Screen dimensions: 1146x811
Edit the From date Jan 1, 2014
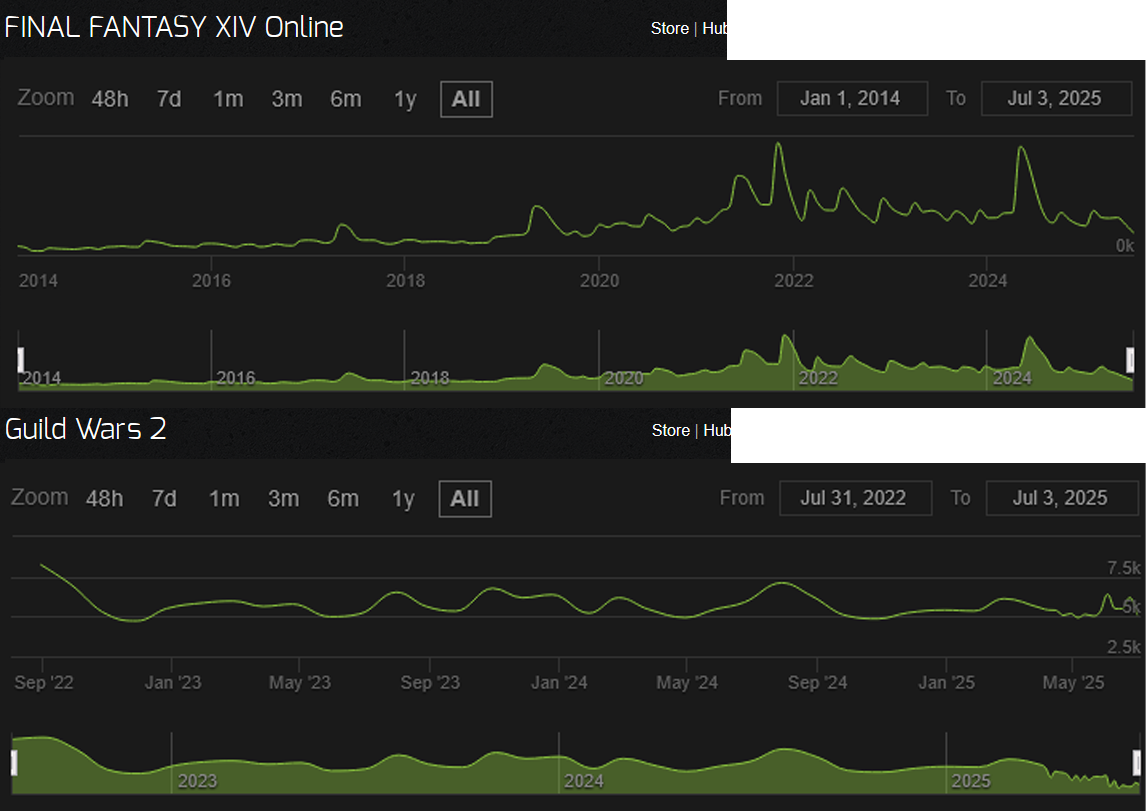[x=852, y=99]
